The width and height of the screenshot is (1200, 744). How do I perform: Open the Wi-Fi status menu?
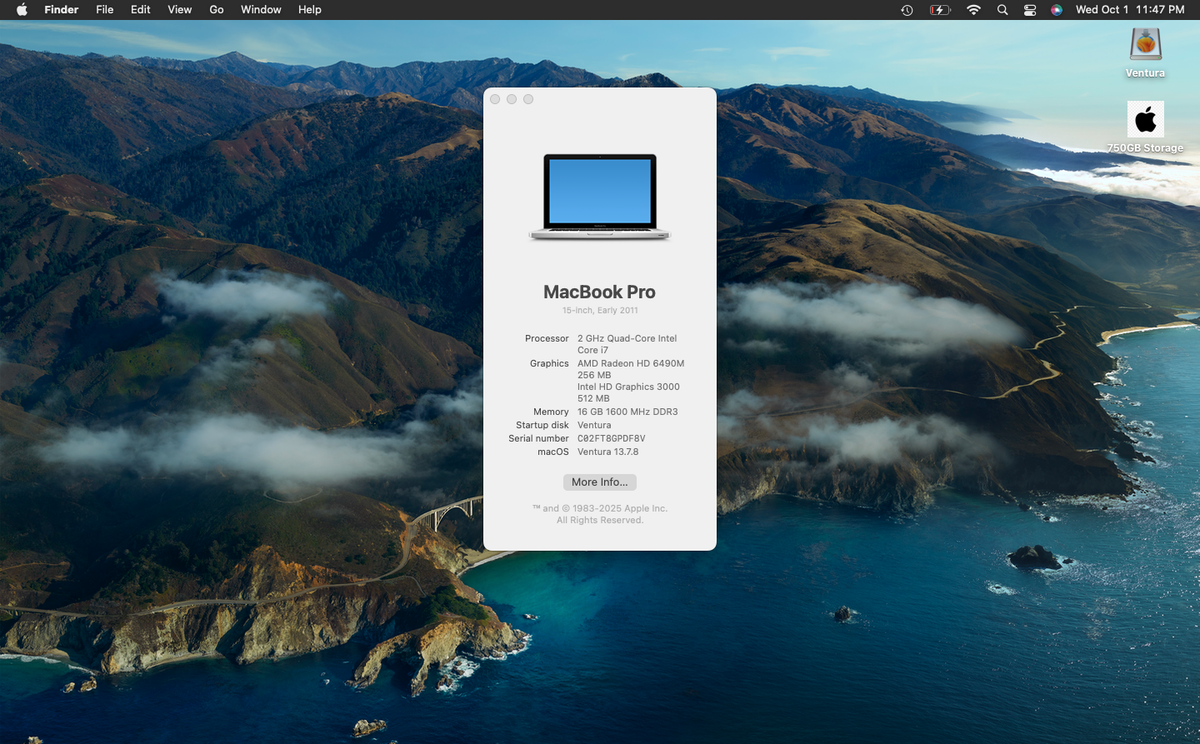pos(974,10)
